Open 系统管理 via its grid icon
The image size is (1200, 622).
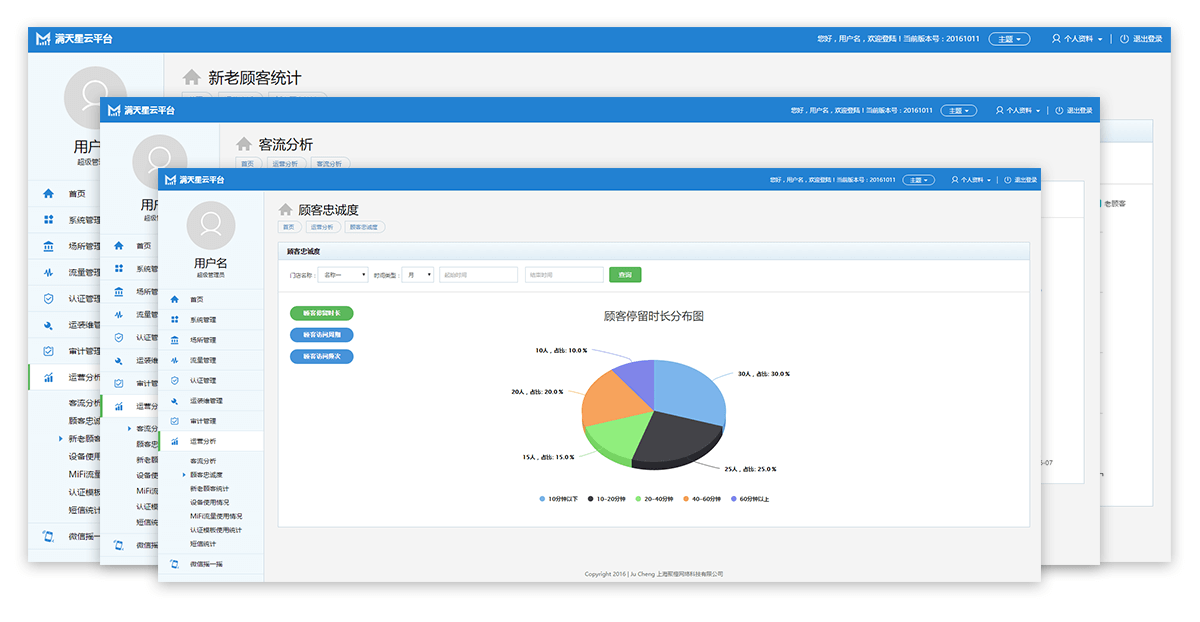[x=175, y=320]
